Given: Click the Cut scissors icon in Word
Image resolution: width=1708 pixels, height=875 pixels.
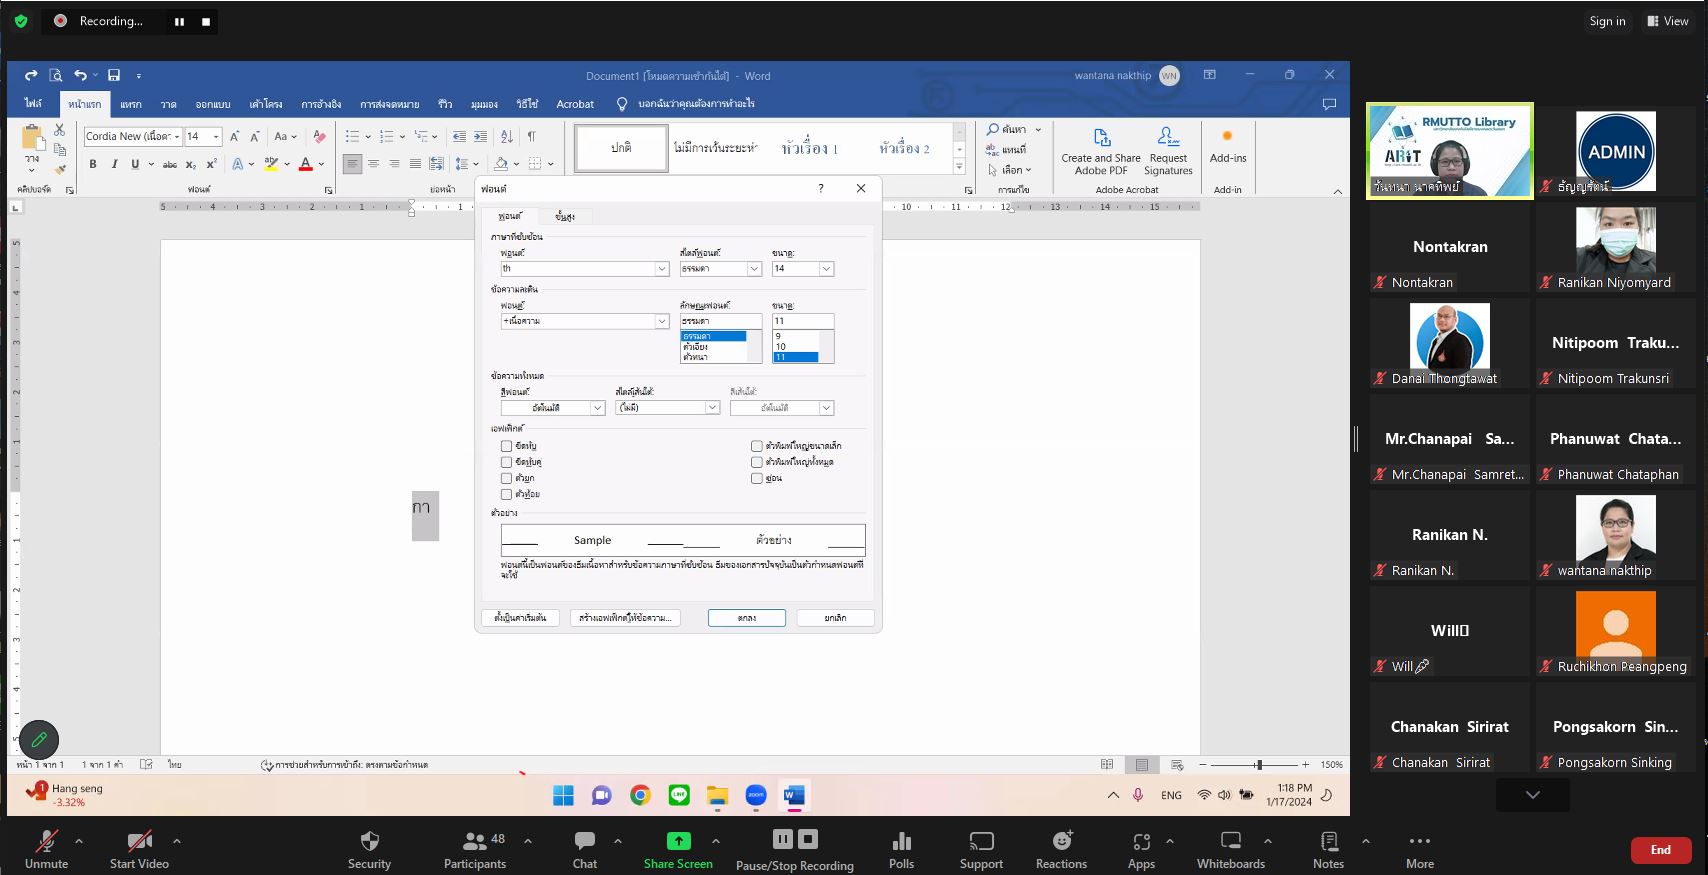Looking at the screenshot, I should tap(60, 131).
